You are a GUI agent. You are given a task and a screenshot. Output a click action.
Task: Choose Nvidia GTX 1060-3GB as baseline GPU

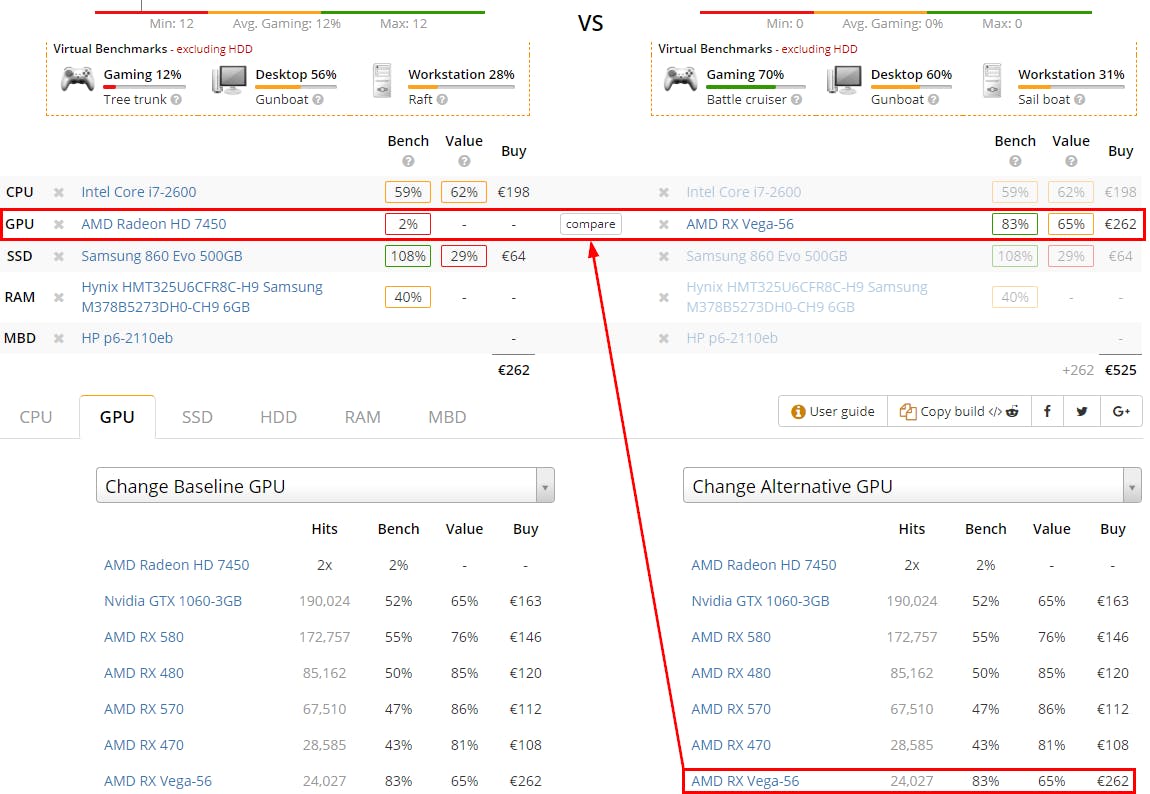[x=173, y=601]
